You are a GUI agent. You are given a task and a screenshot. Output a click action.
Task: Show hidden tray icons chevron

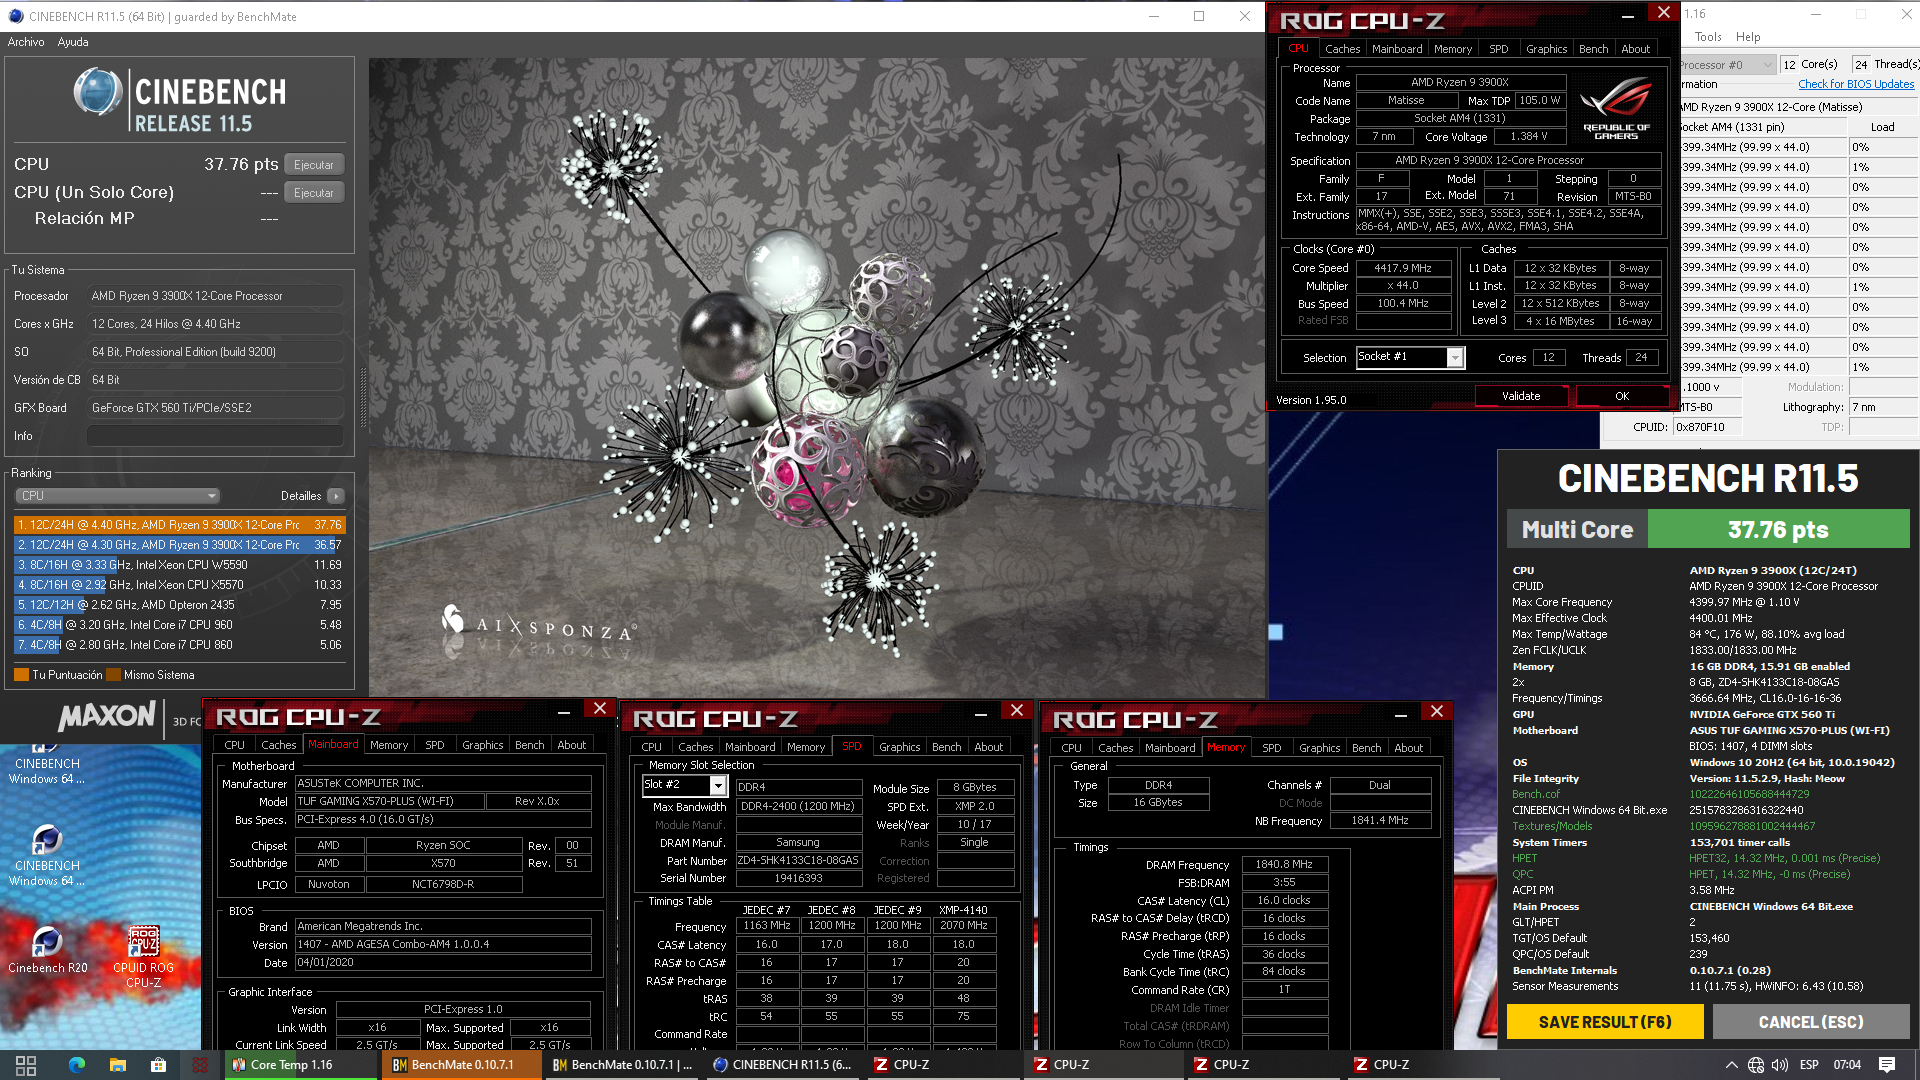[1731, 1065]
